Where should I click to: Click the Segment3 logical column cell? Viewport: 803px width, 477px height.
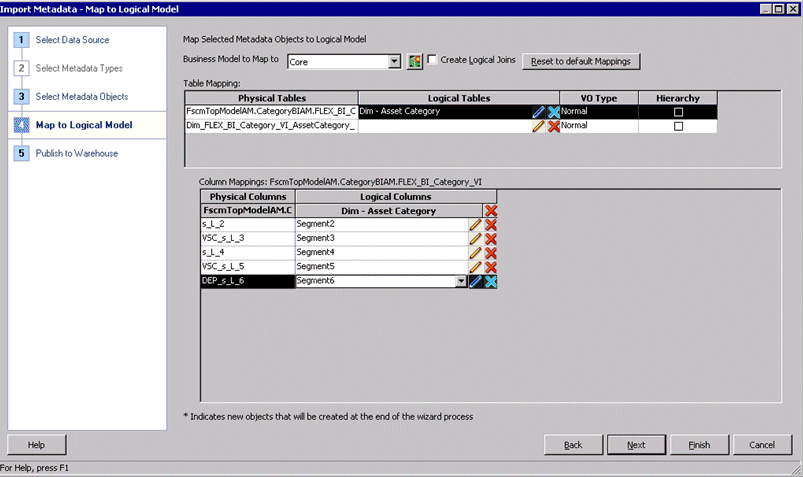[x=382, y=238]
